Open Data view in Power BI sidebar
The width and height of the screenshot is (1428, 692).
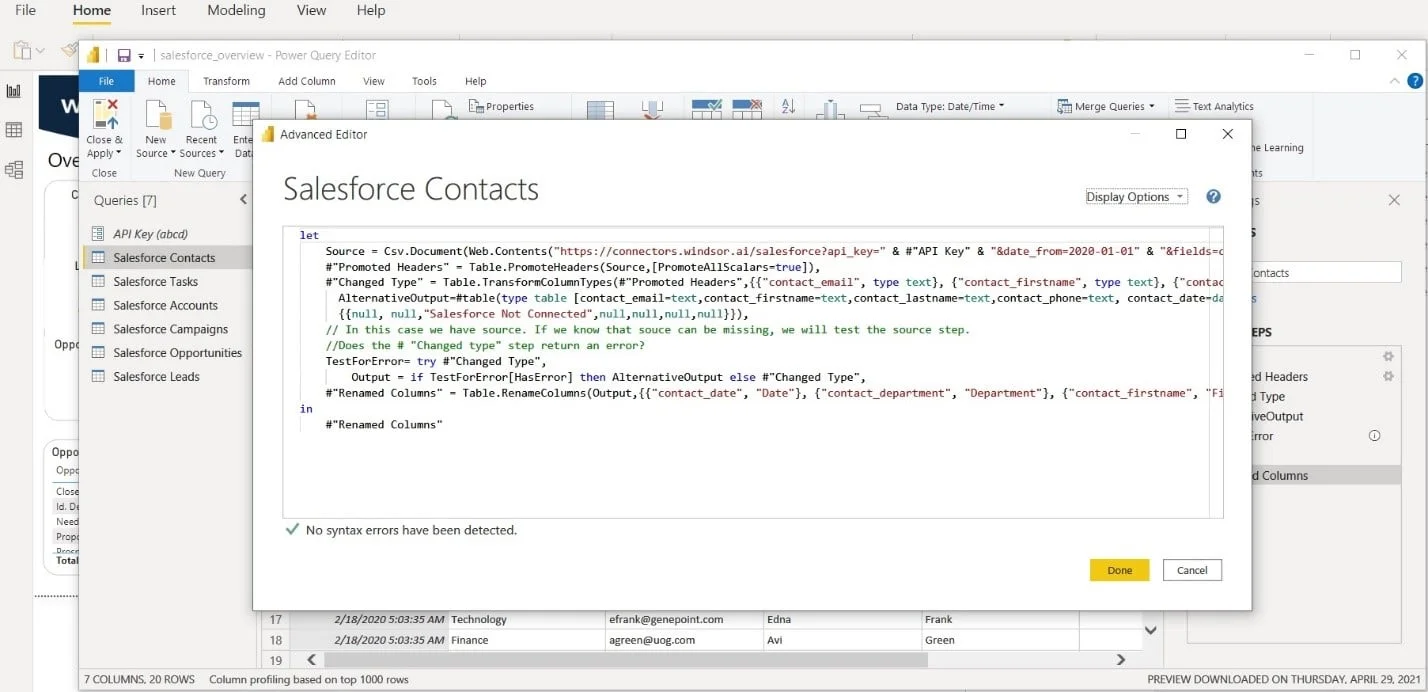pyautogui.click(x=14, y=130)
